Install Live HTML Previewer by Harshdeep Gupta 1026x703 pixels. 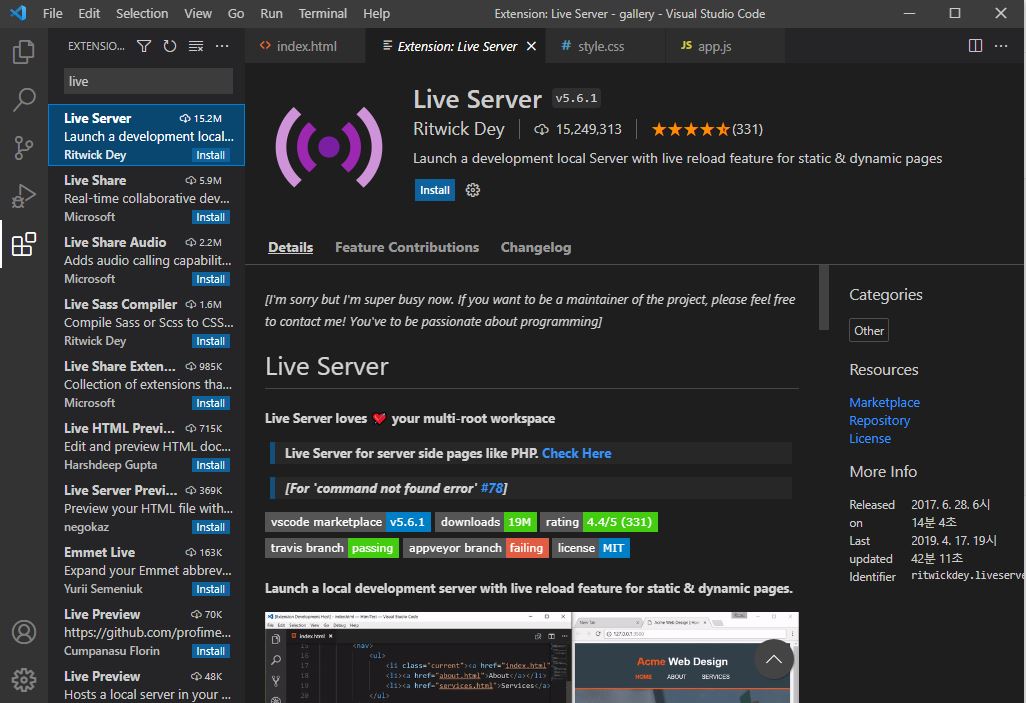(x=211, y=465)
